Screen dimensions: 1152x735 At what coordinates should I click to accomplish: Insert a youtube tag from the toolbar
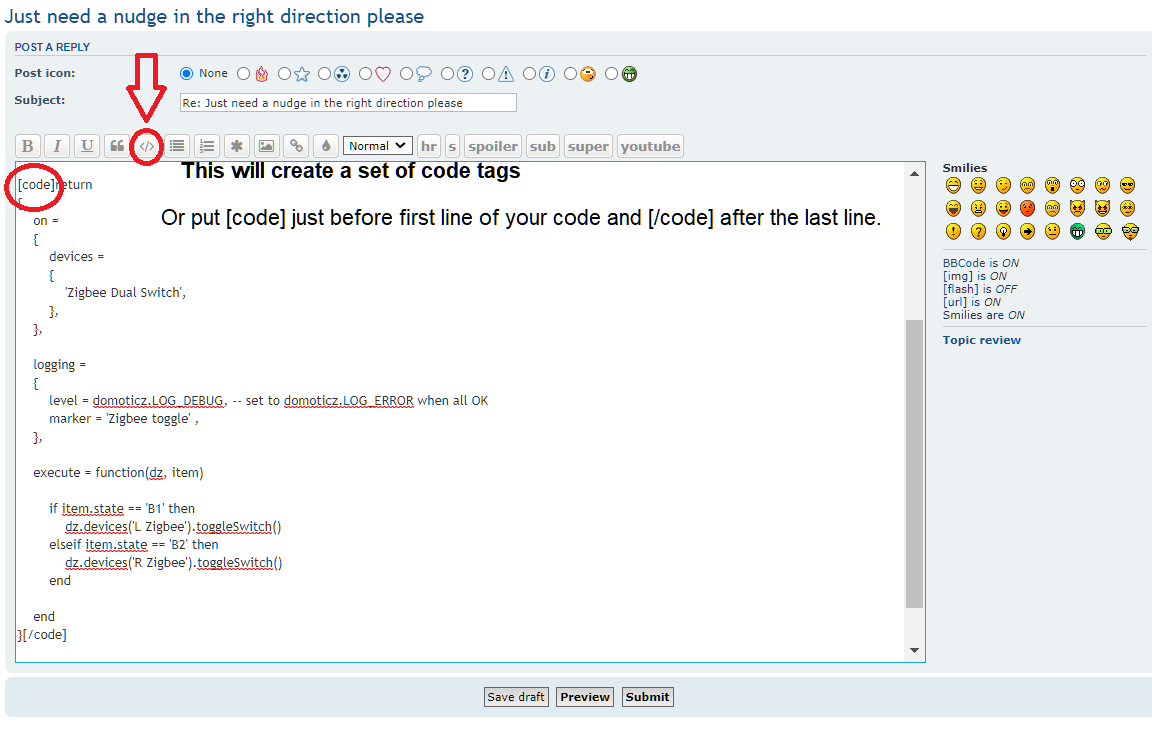pyautogui.click(x=649, y=145)
